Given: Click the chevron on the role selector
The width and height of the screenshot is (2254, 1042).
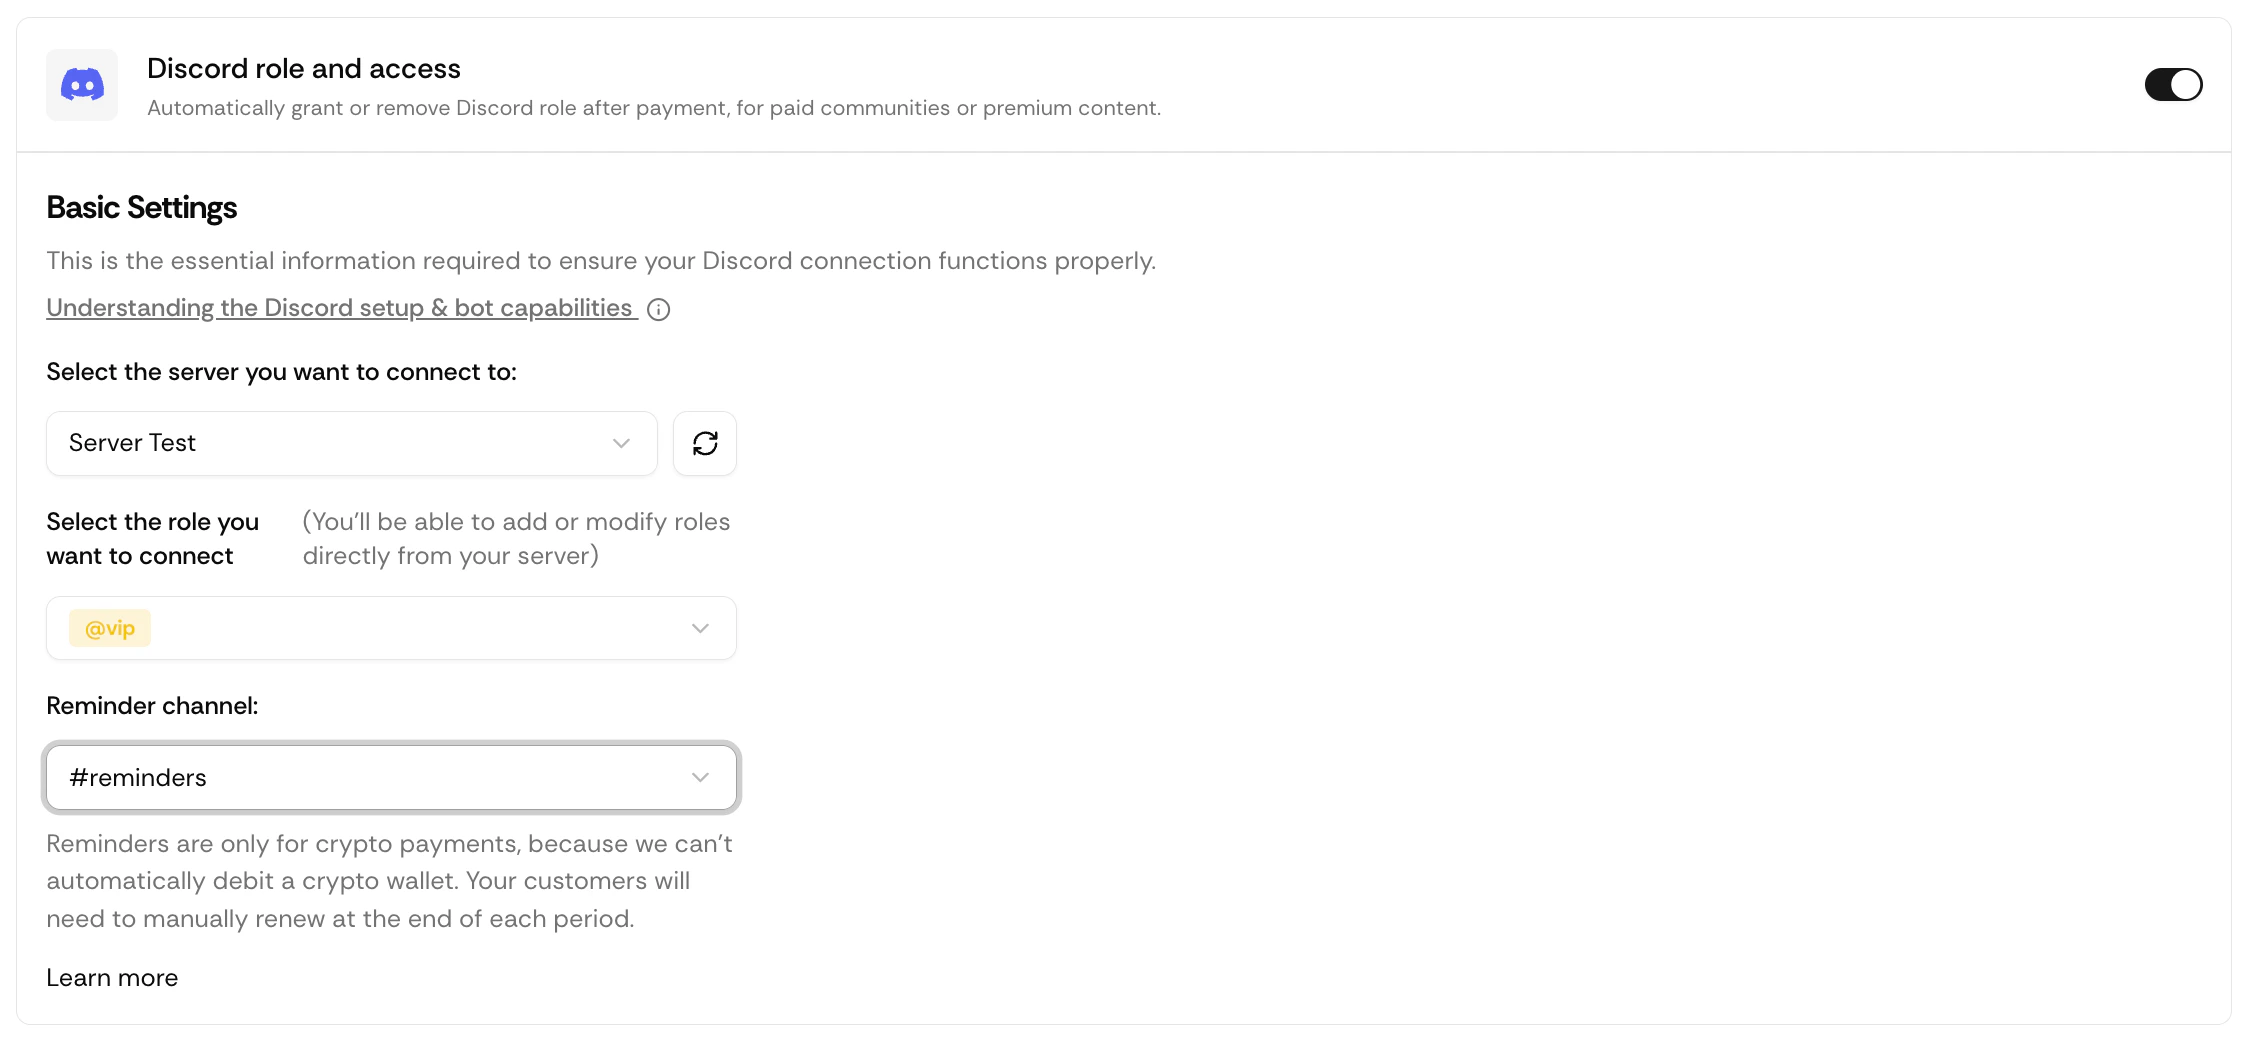Looking at the screenshot, I should click(x=700, y=628).
